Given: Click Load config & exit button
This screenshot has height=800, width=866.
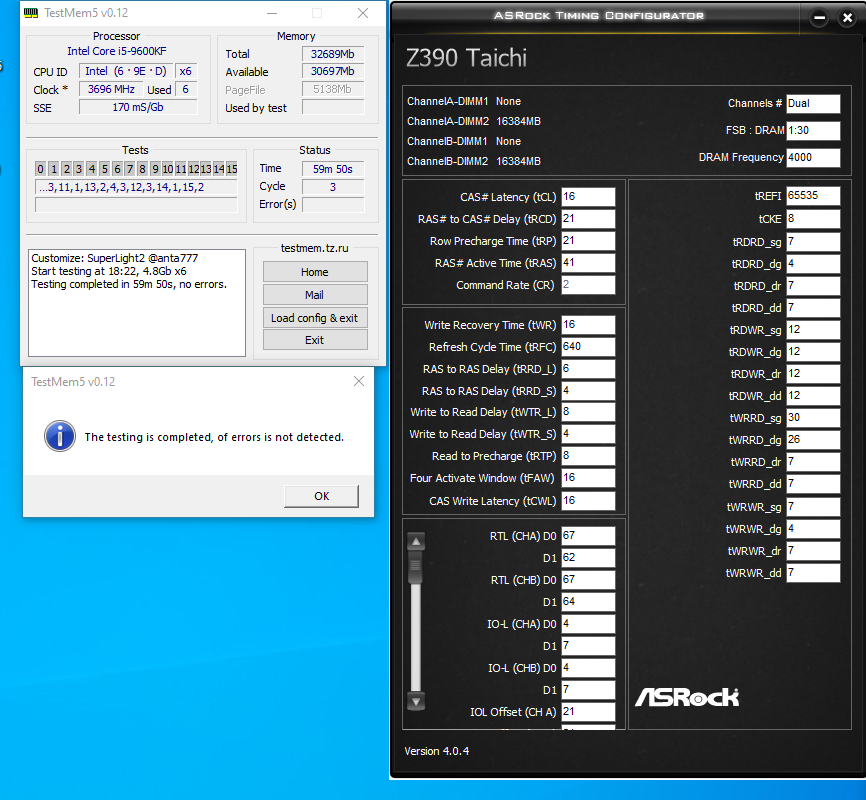Looking at the screenshot, I should (x=315, y=318).
